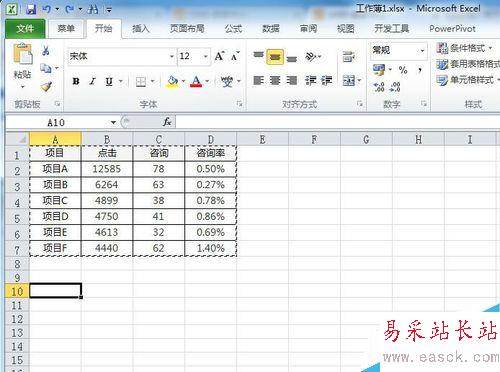Open the 字体 font dialog launcher
500x372 pixels.
pos(239,104)
